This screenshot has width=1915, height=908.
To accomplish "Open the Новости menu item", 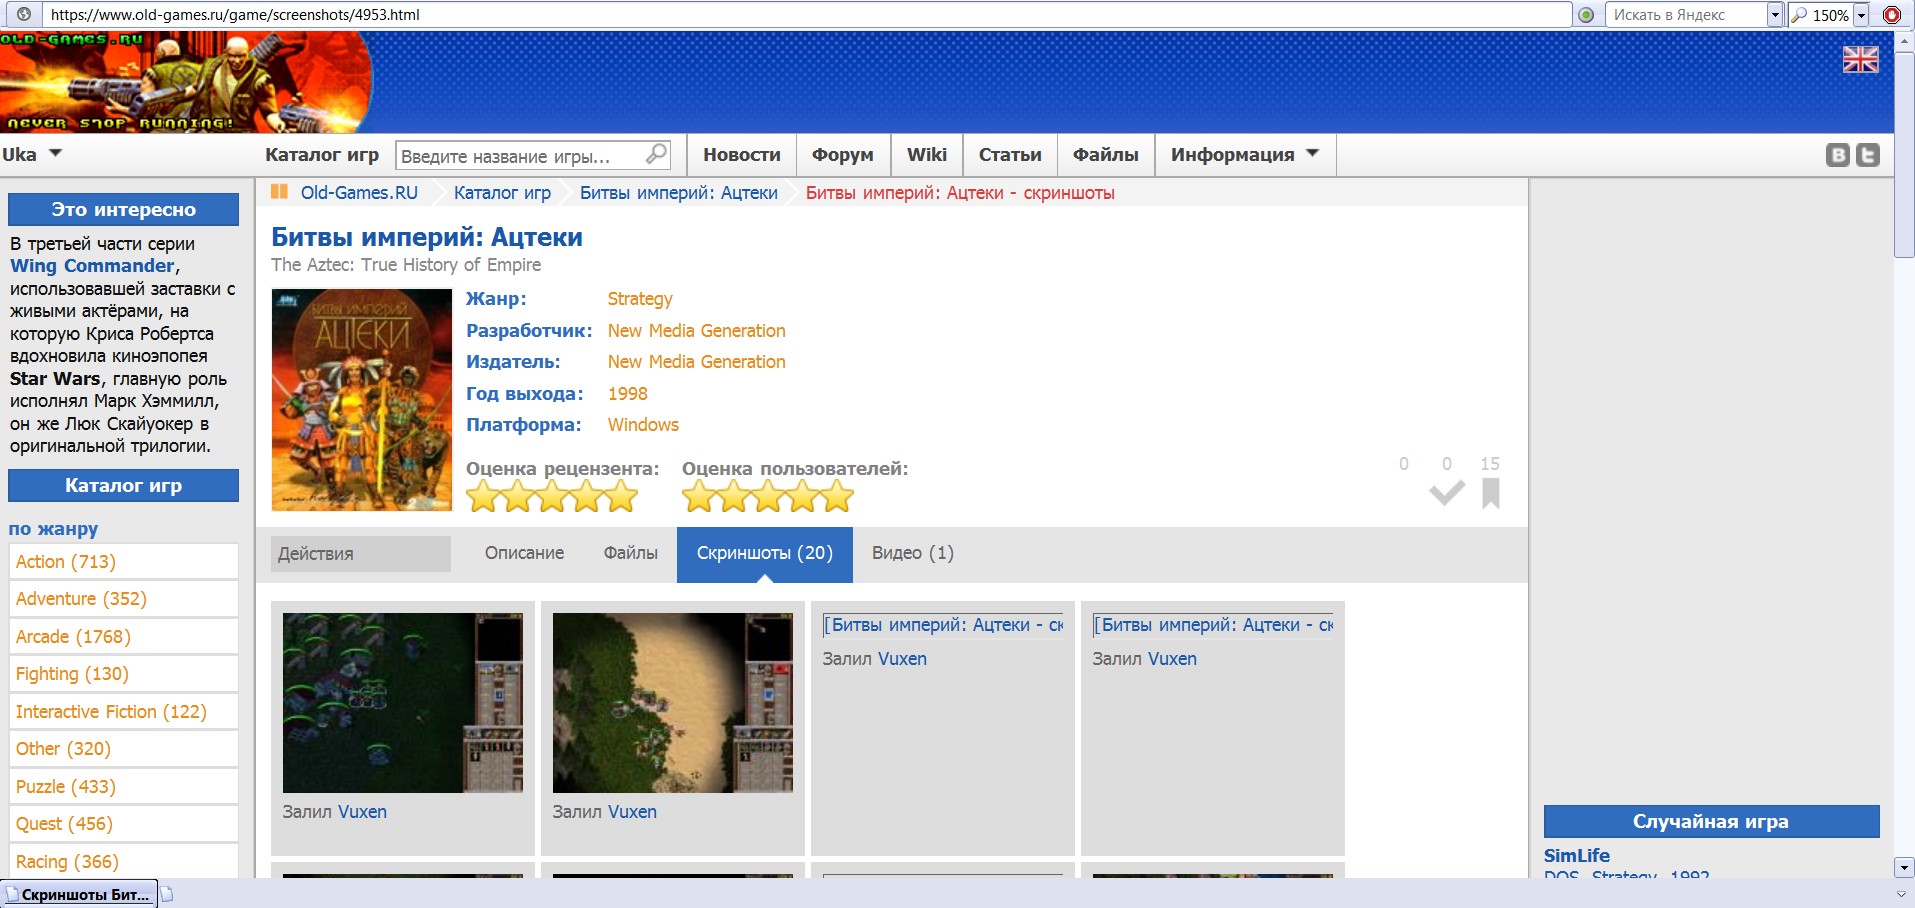I will pos(742,155).
